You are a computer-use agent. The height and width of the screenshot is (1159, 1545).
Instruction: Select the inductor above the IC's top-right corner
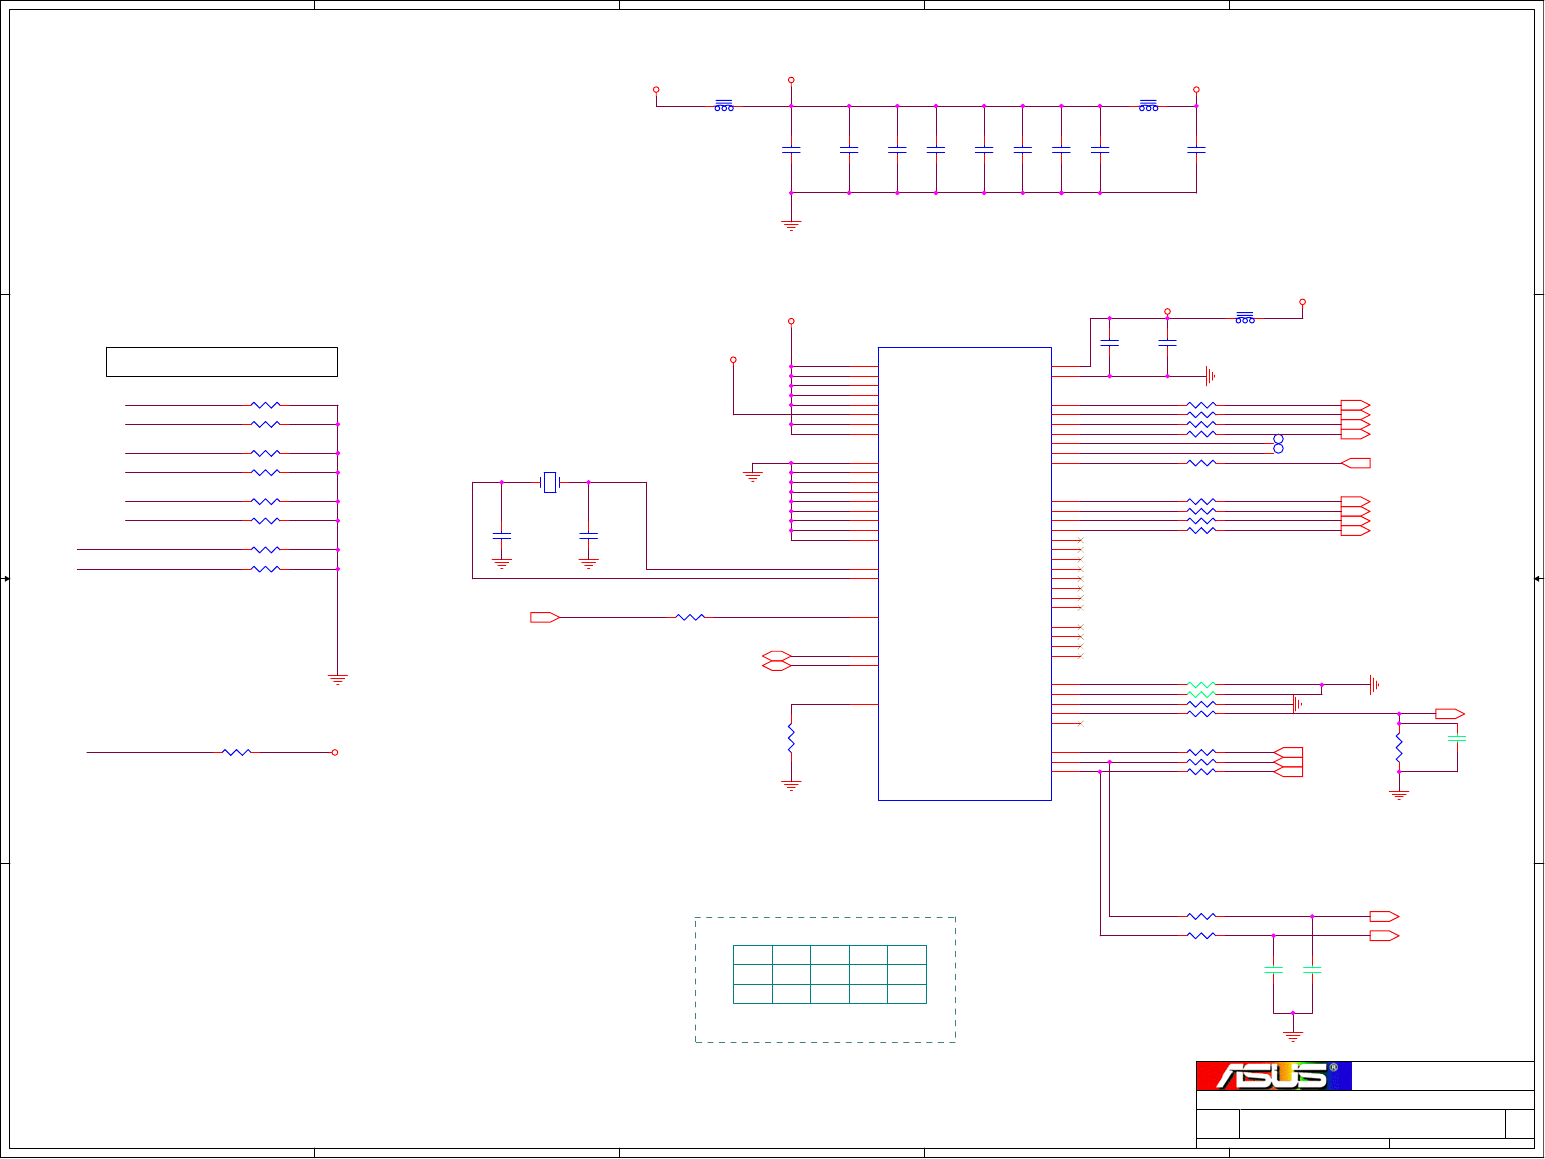(1245, 317)
